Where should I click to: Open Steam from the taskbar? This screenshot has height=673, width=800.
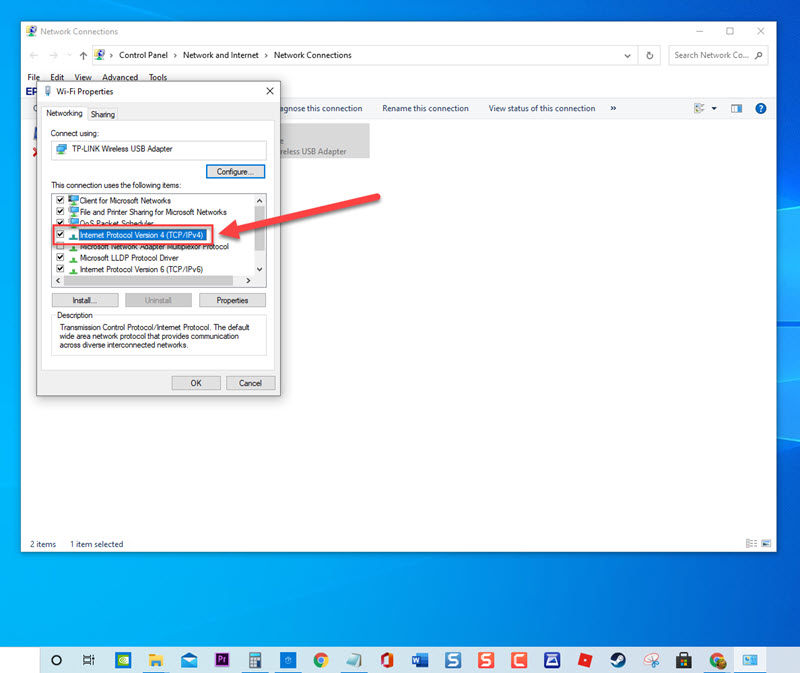(x=619, y=660)
